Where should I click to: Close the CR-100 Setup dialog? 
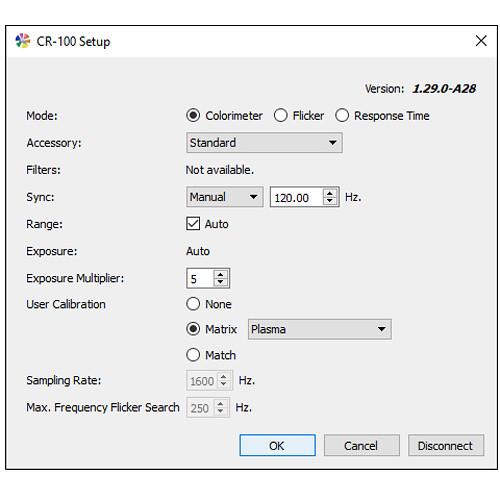point(481,41)
